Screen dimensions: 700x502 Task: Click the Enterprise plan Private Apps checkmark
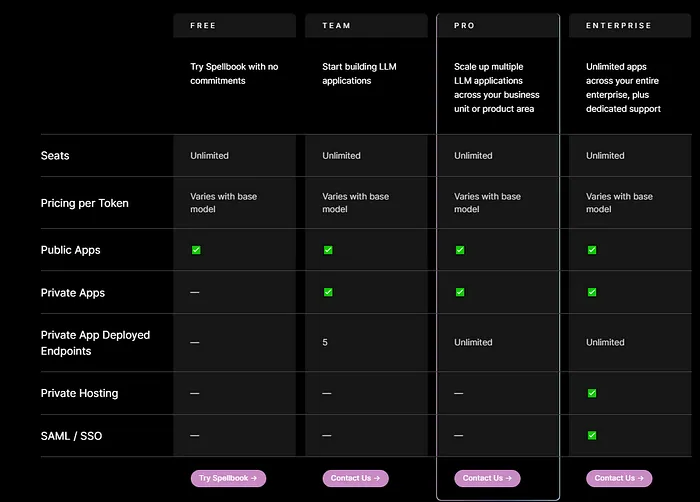[x=592, y=292]
